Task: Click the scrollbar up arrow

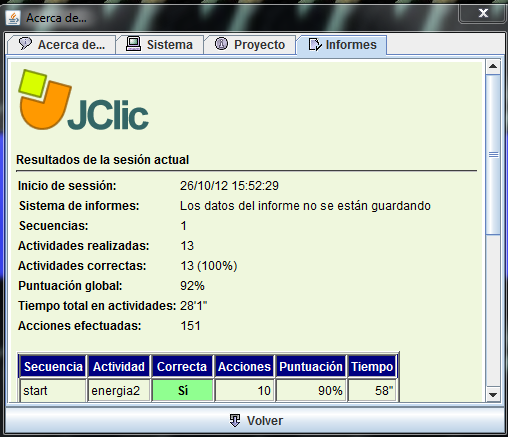Action: click(493, 66)
